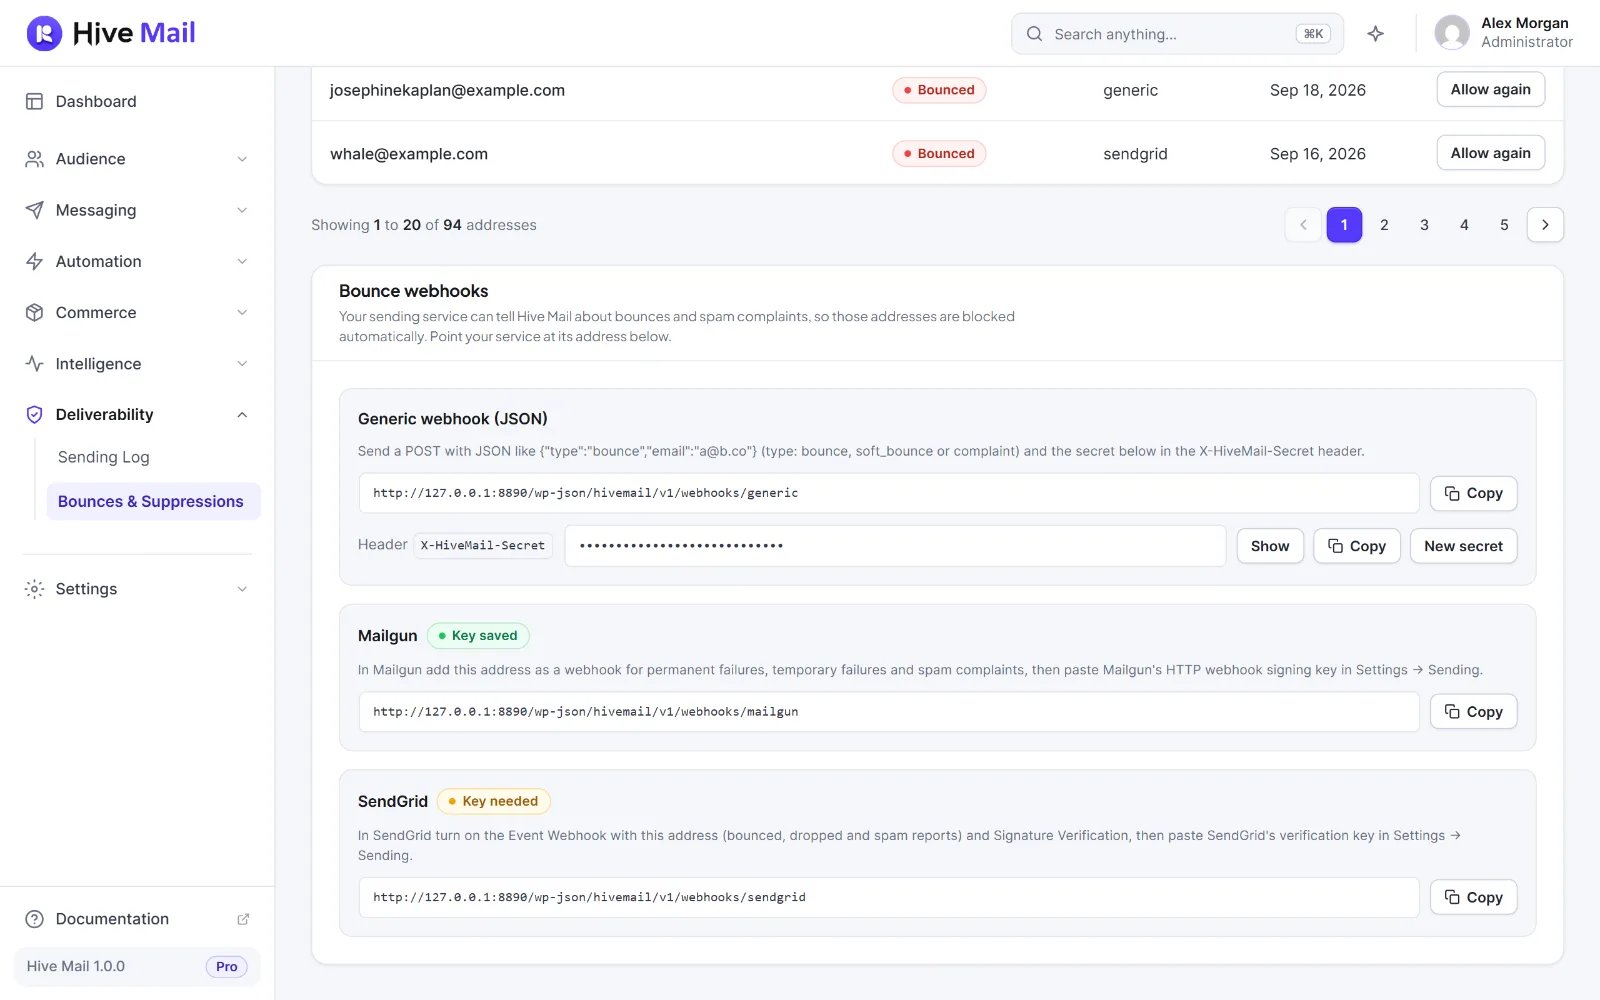The image size is (1600, 1000).
Task: Allow whale@example.com again
Action: 1490,153
